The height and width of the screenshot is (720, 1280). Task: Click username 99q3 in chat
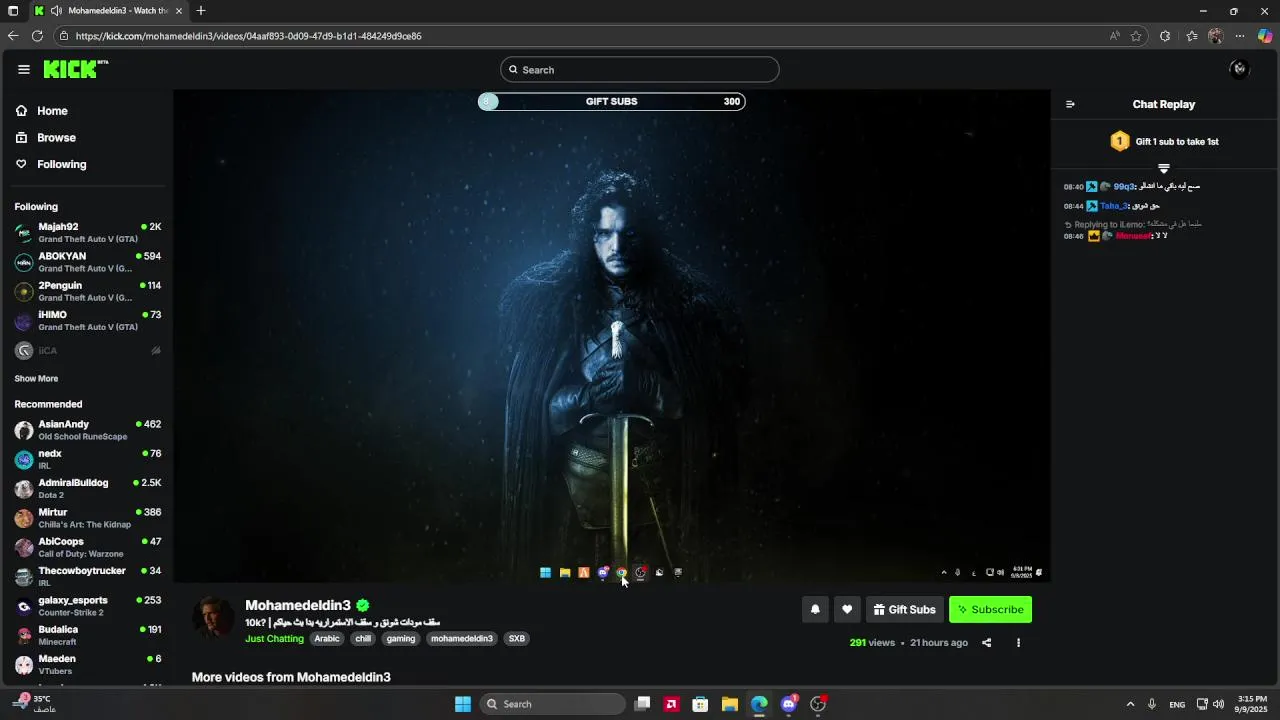(x=1124, y=187)
